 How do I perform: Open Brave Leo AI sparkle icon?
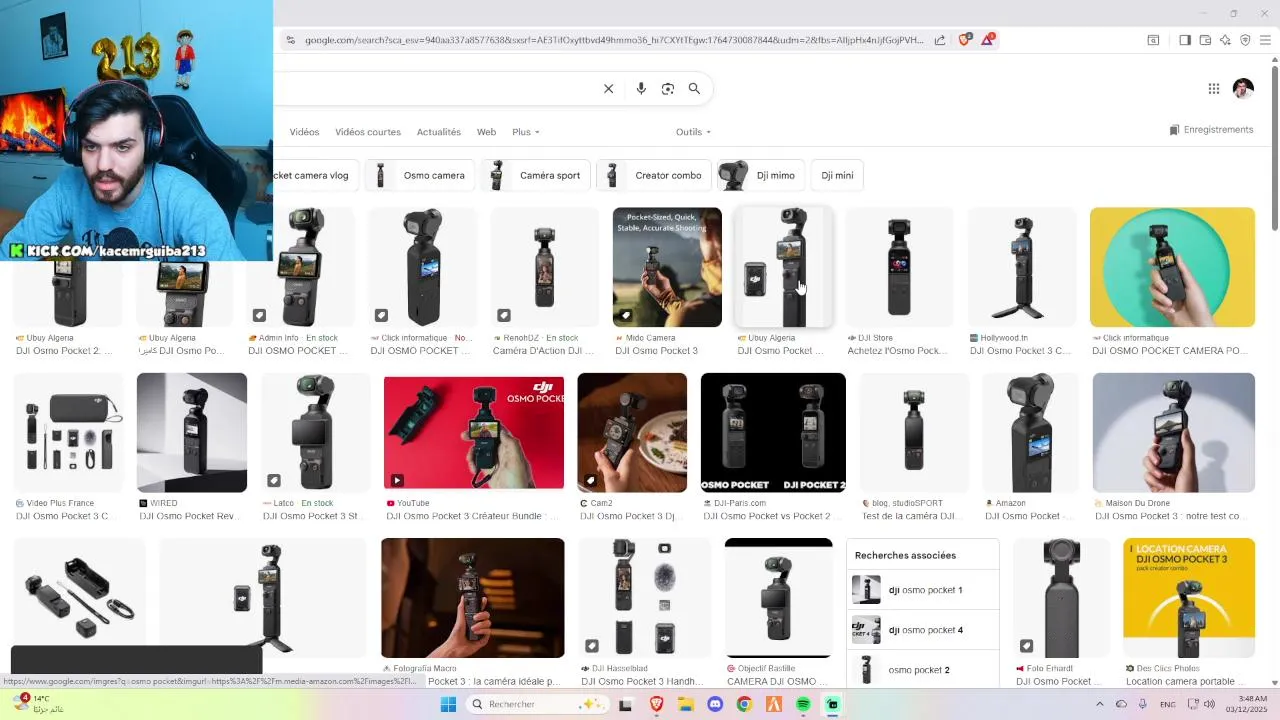[x=1225, y=40]
